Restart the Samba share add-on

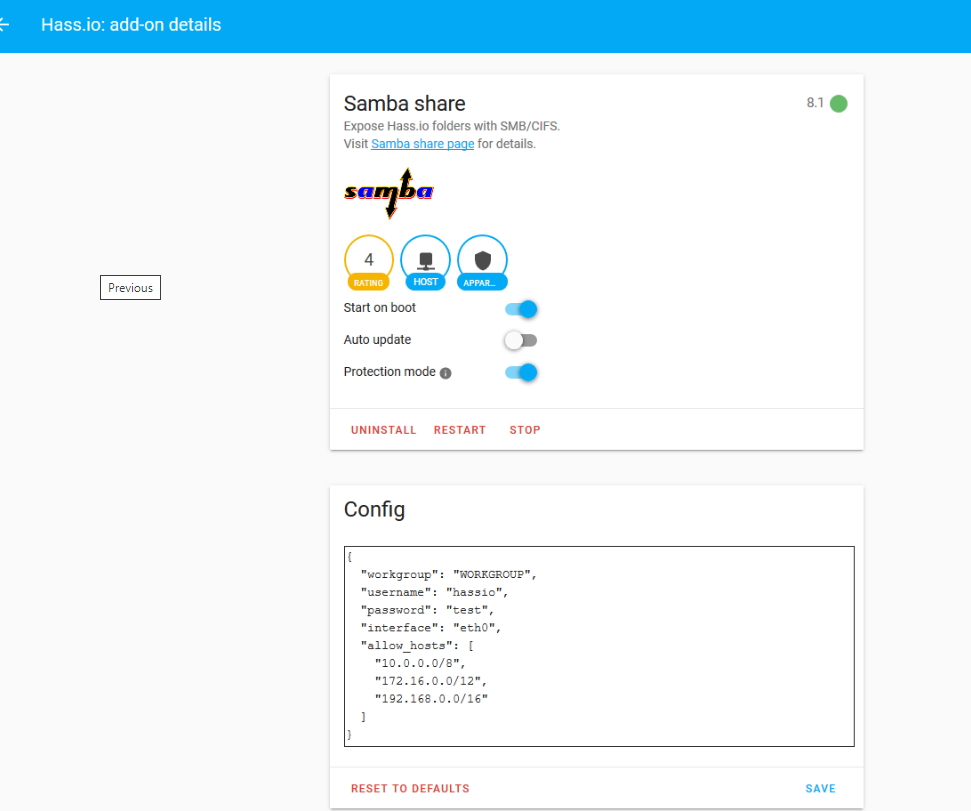[x=459, y=430]
